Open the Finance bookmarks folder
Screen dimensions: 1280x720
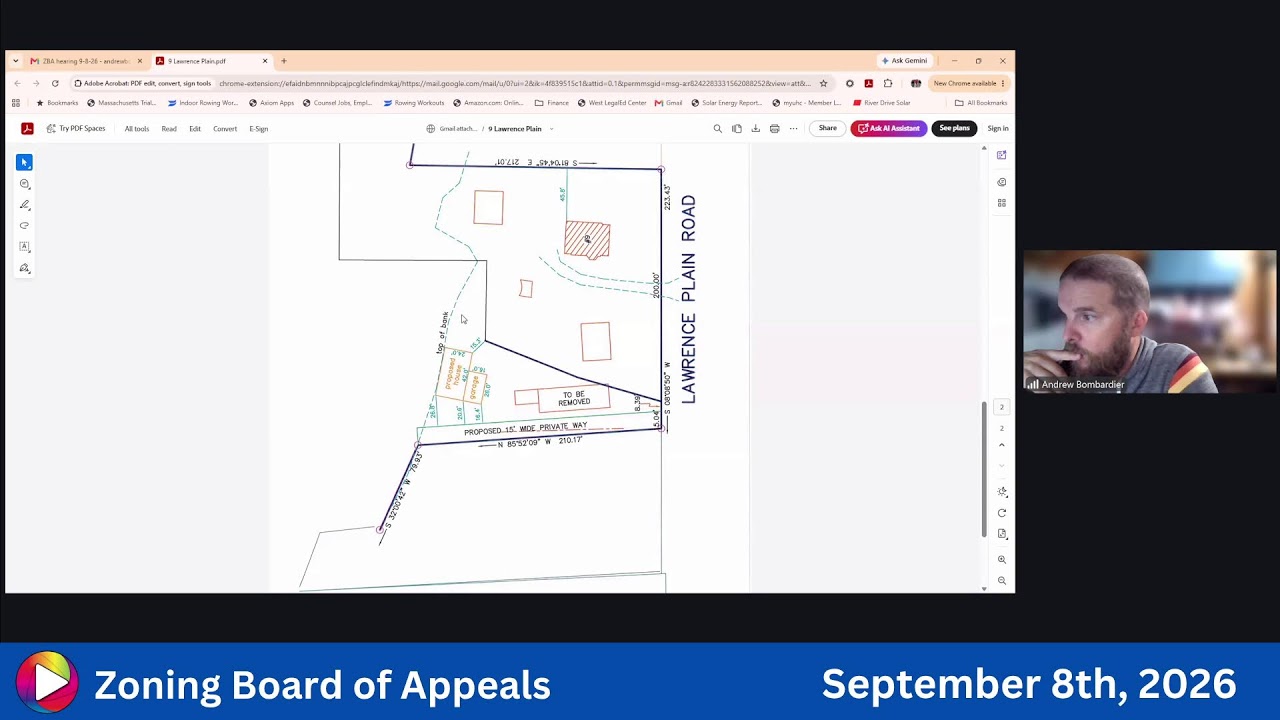click(552, 103)
